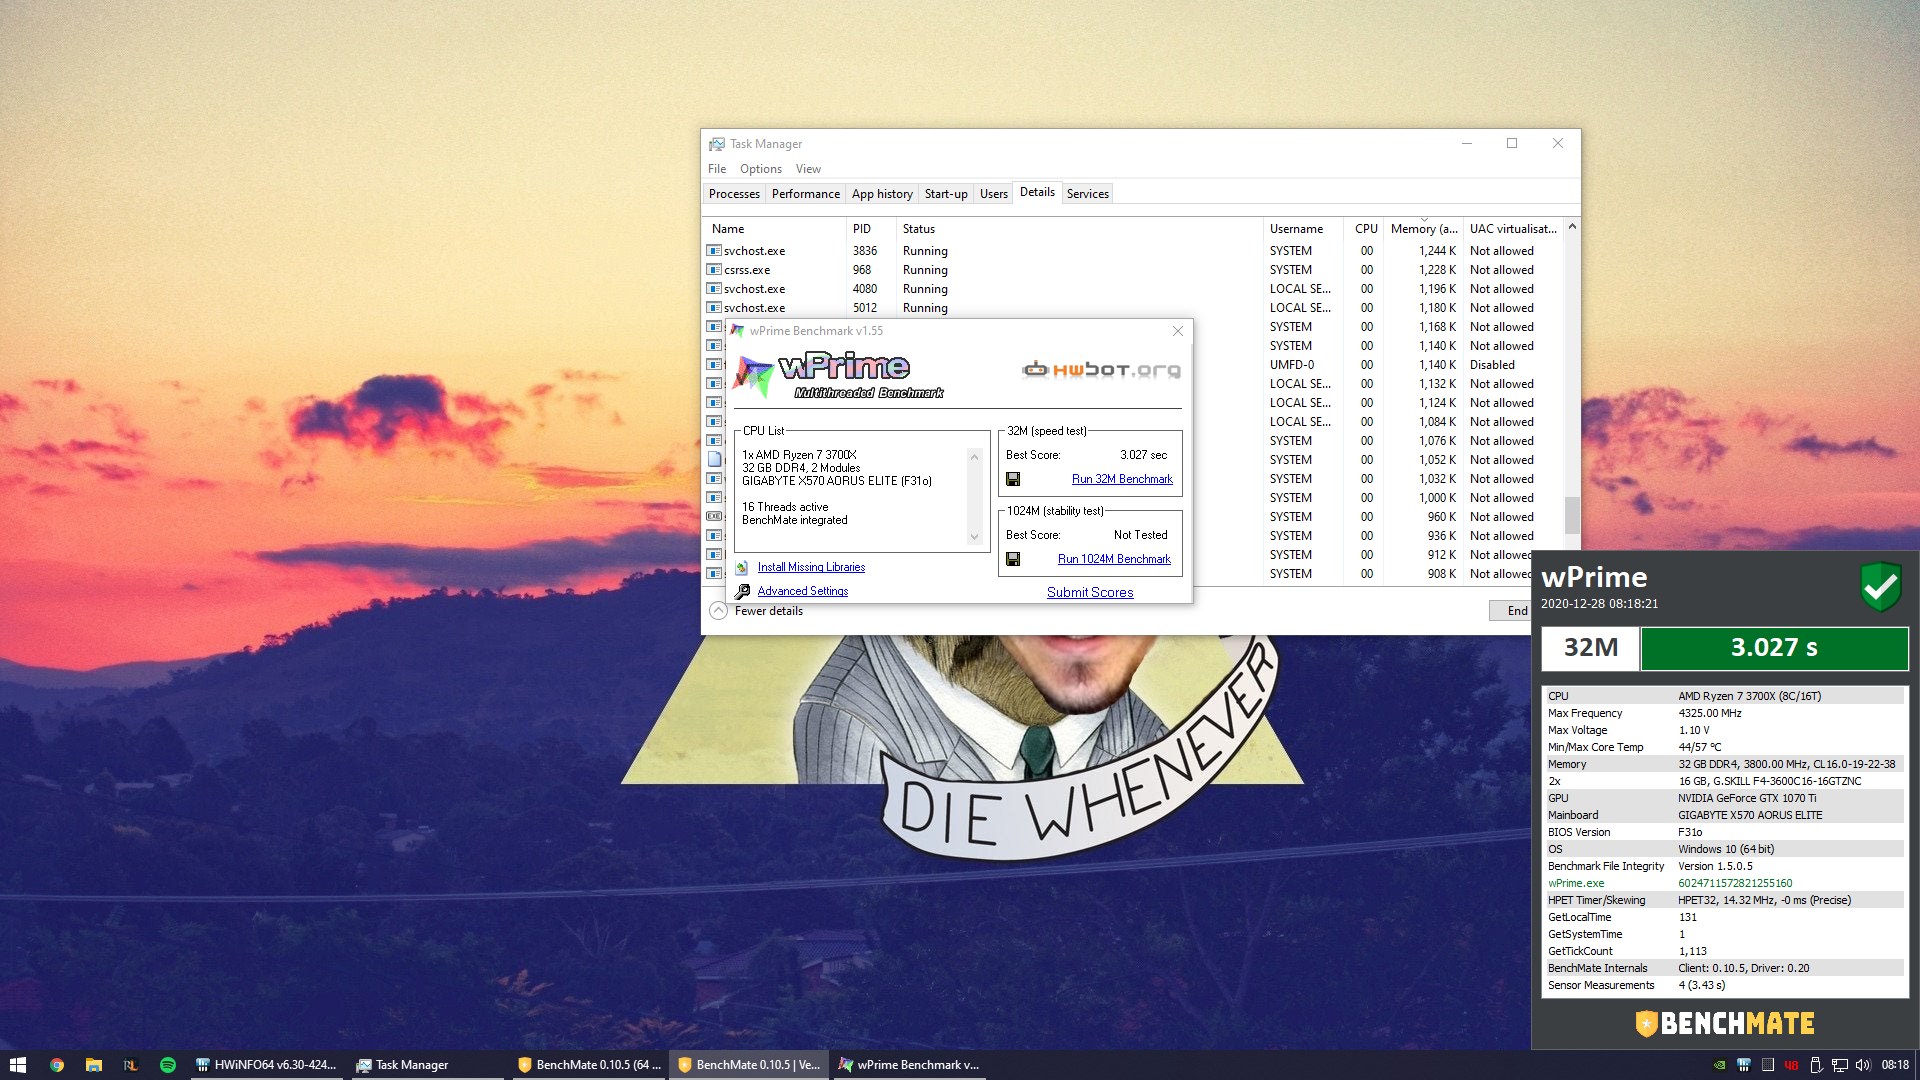Open the RL app taskbar icon

(131, 1065)
